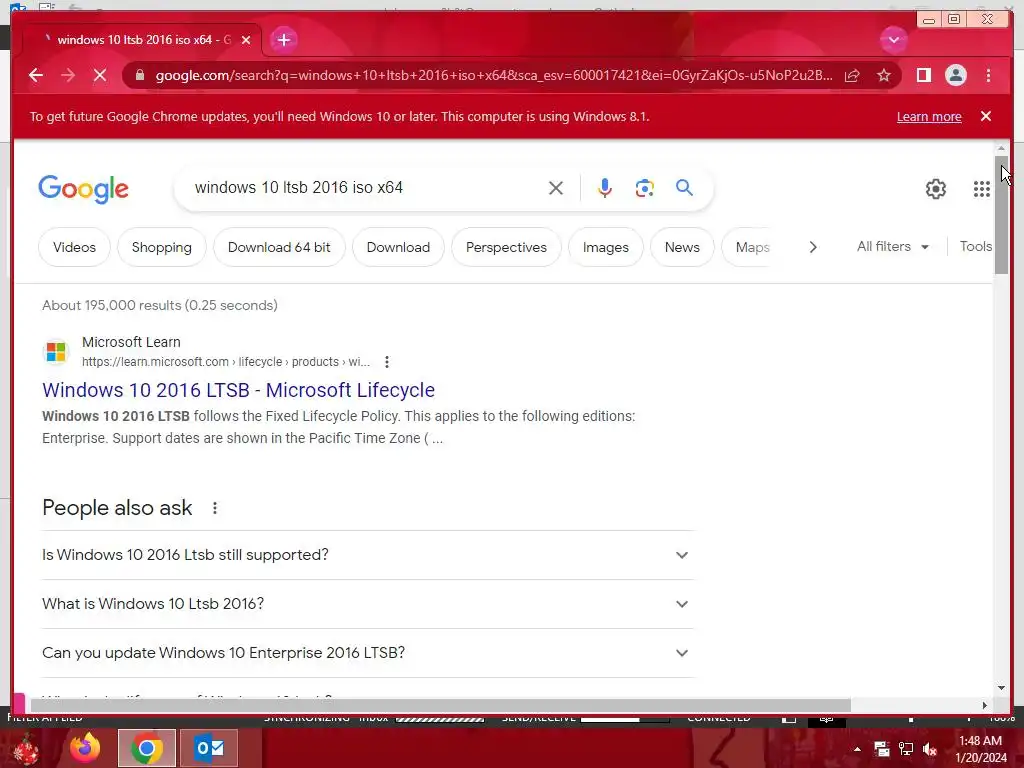Open Chrome side panel
The width and height of the screenshot is (1024, 768).
pyautogui.click(x=923, y=76)
